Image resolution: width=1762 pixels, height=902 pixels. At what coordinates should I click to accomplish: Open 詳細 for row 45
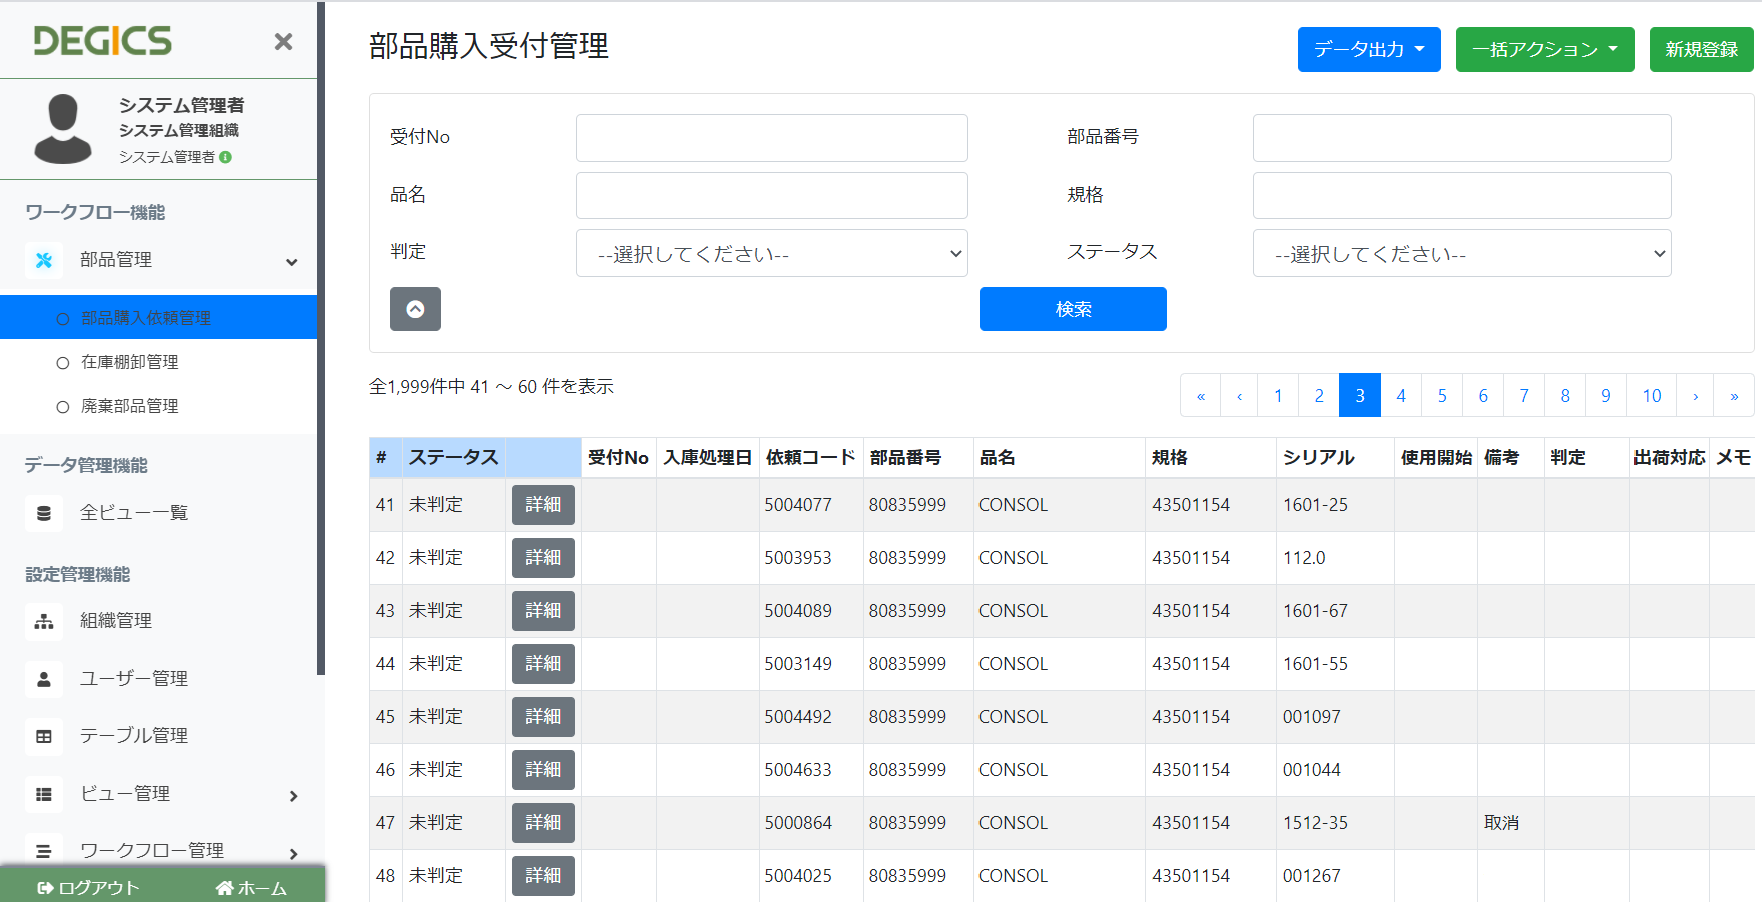tap(543, 717)
